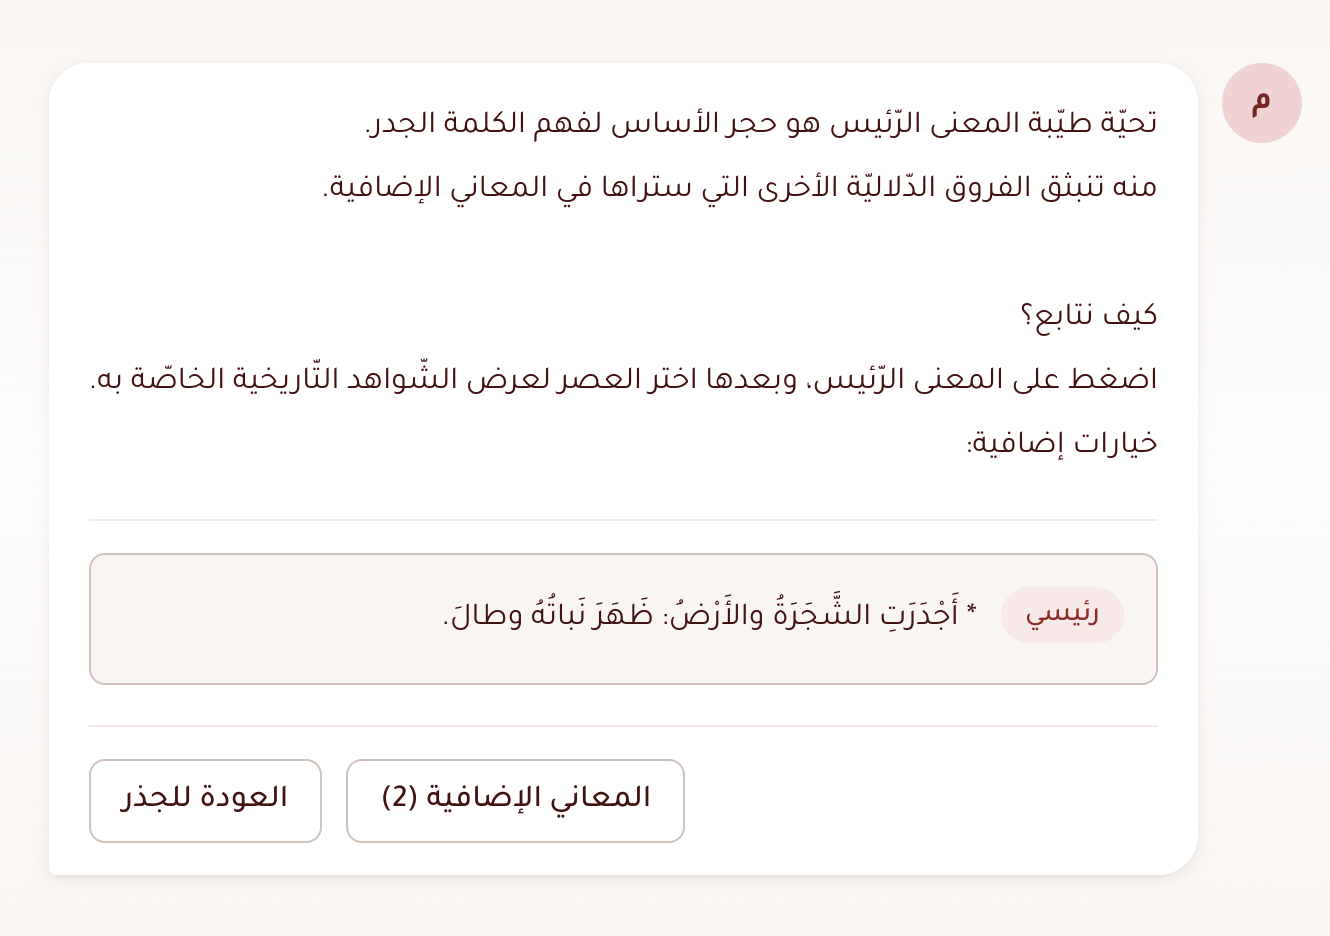Click the 'رئيسي' badge on the meaning card
Viewport: 1330px width, 936px height.
[x=1062, y=615]
